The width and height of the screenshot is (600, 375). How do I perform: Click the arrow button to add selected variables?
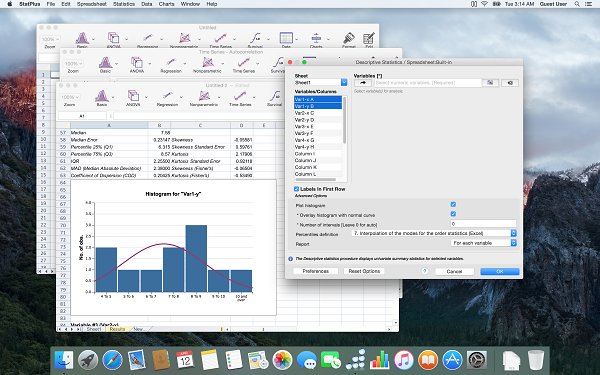363,83
